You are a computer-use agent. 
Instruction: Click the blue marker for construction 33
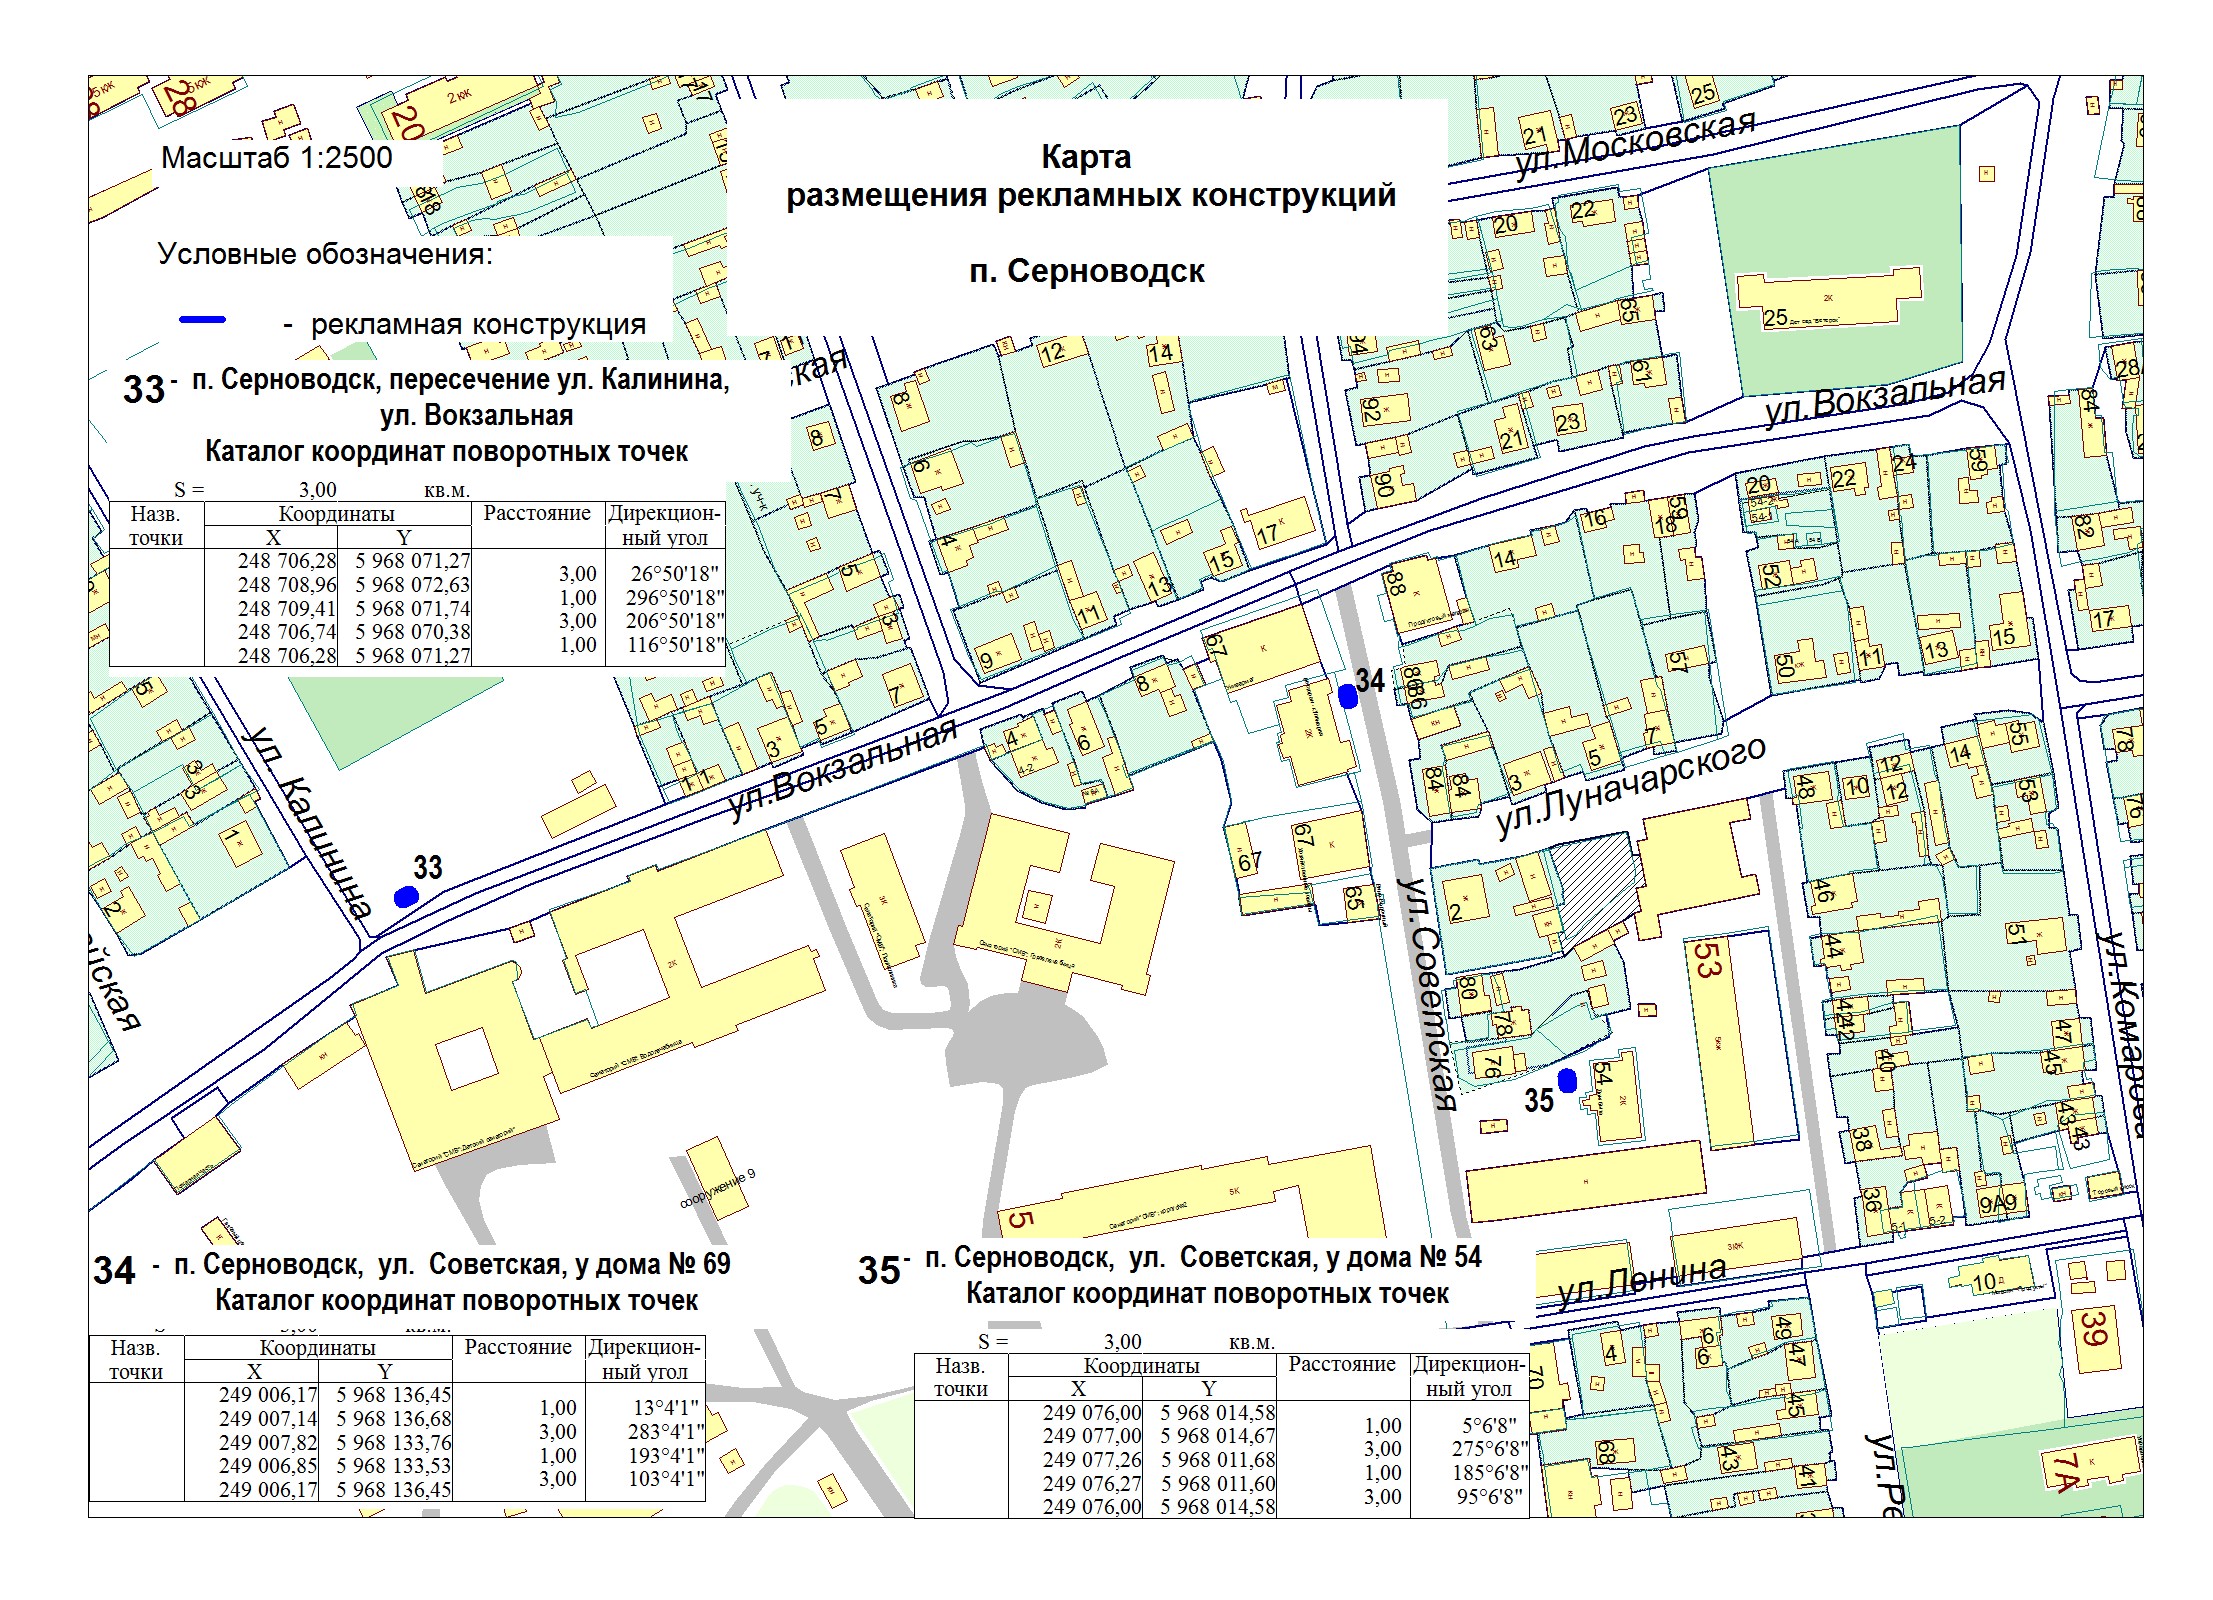pyautogui.click(x=405, y=897)
